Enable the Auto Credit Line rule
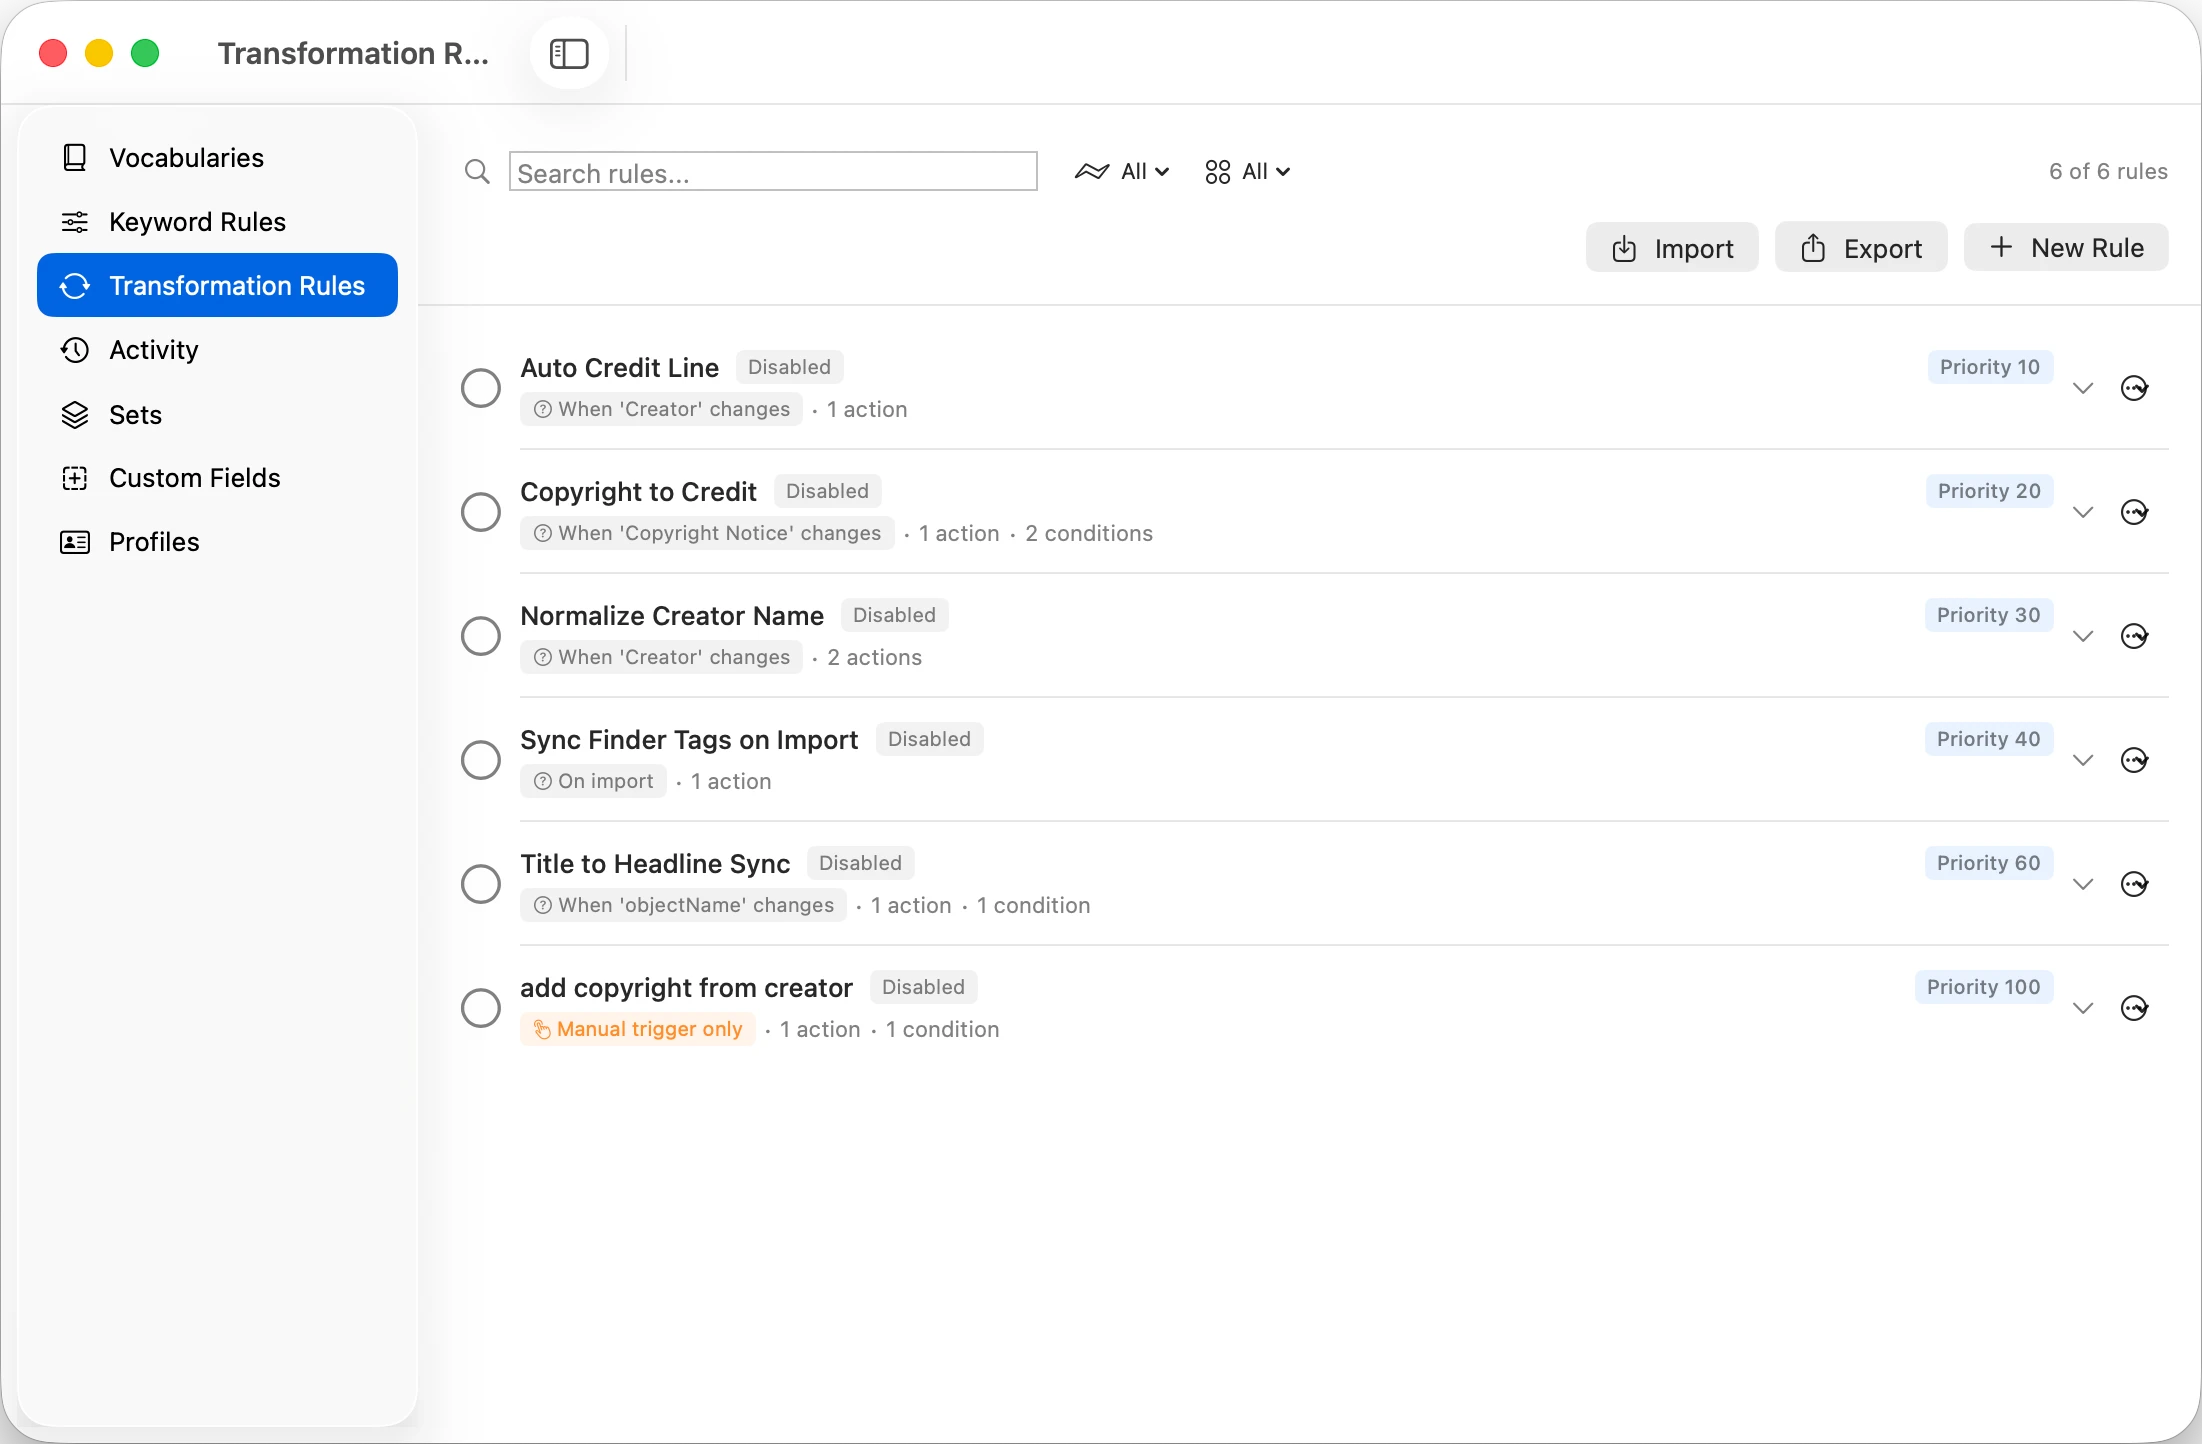Image resolution: width=2202 pixels, height=1444 pixels. click(481, 388)
